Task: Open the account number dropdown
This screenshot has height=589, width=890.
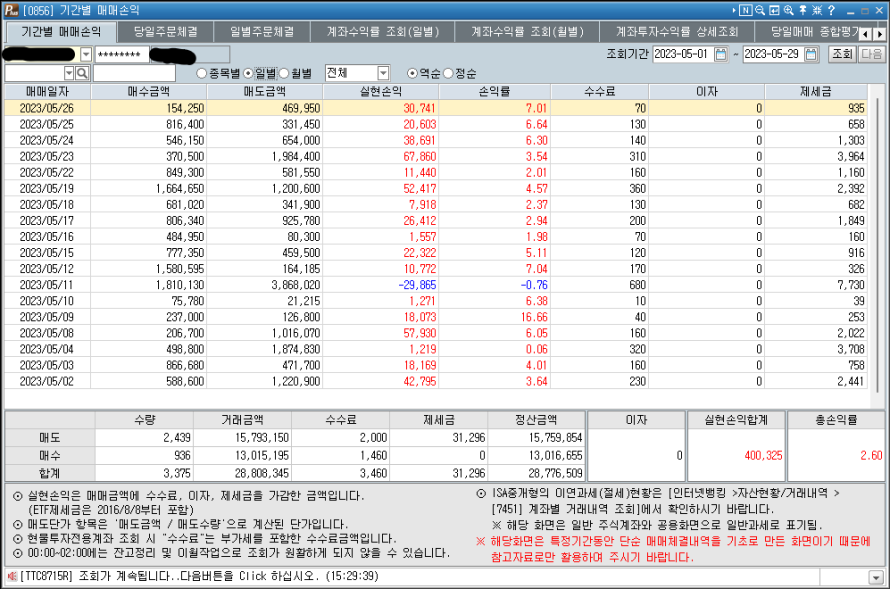Action: [85, 54]
